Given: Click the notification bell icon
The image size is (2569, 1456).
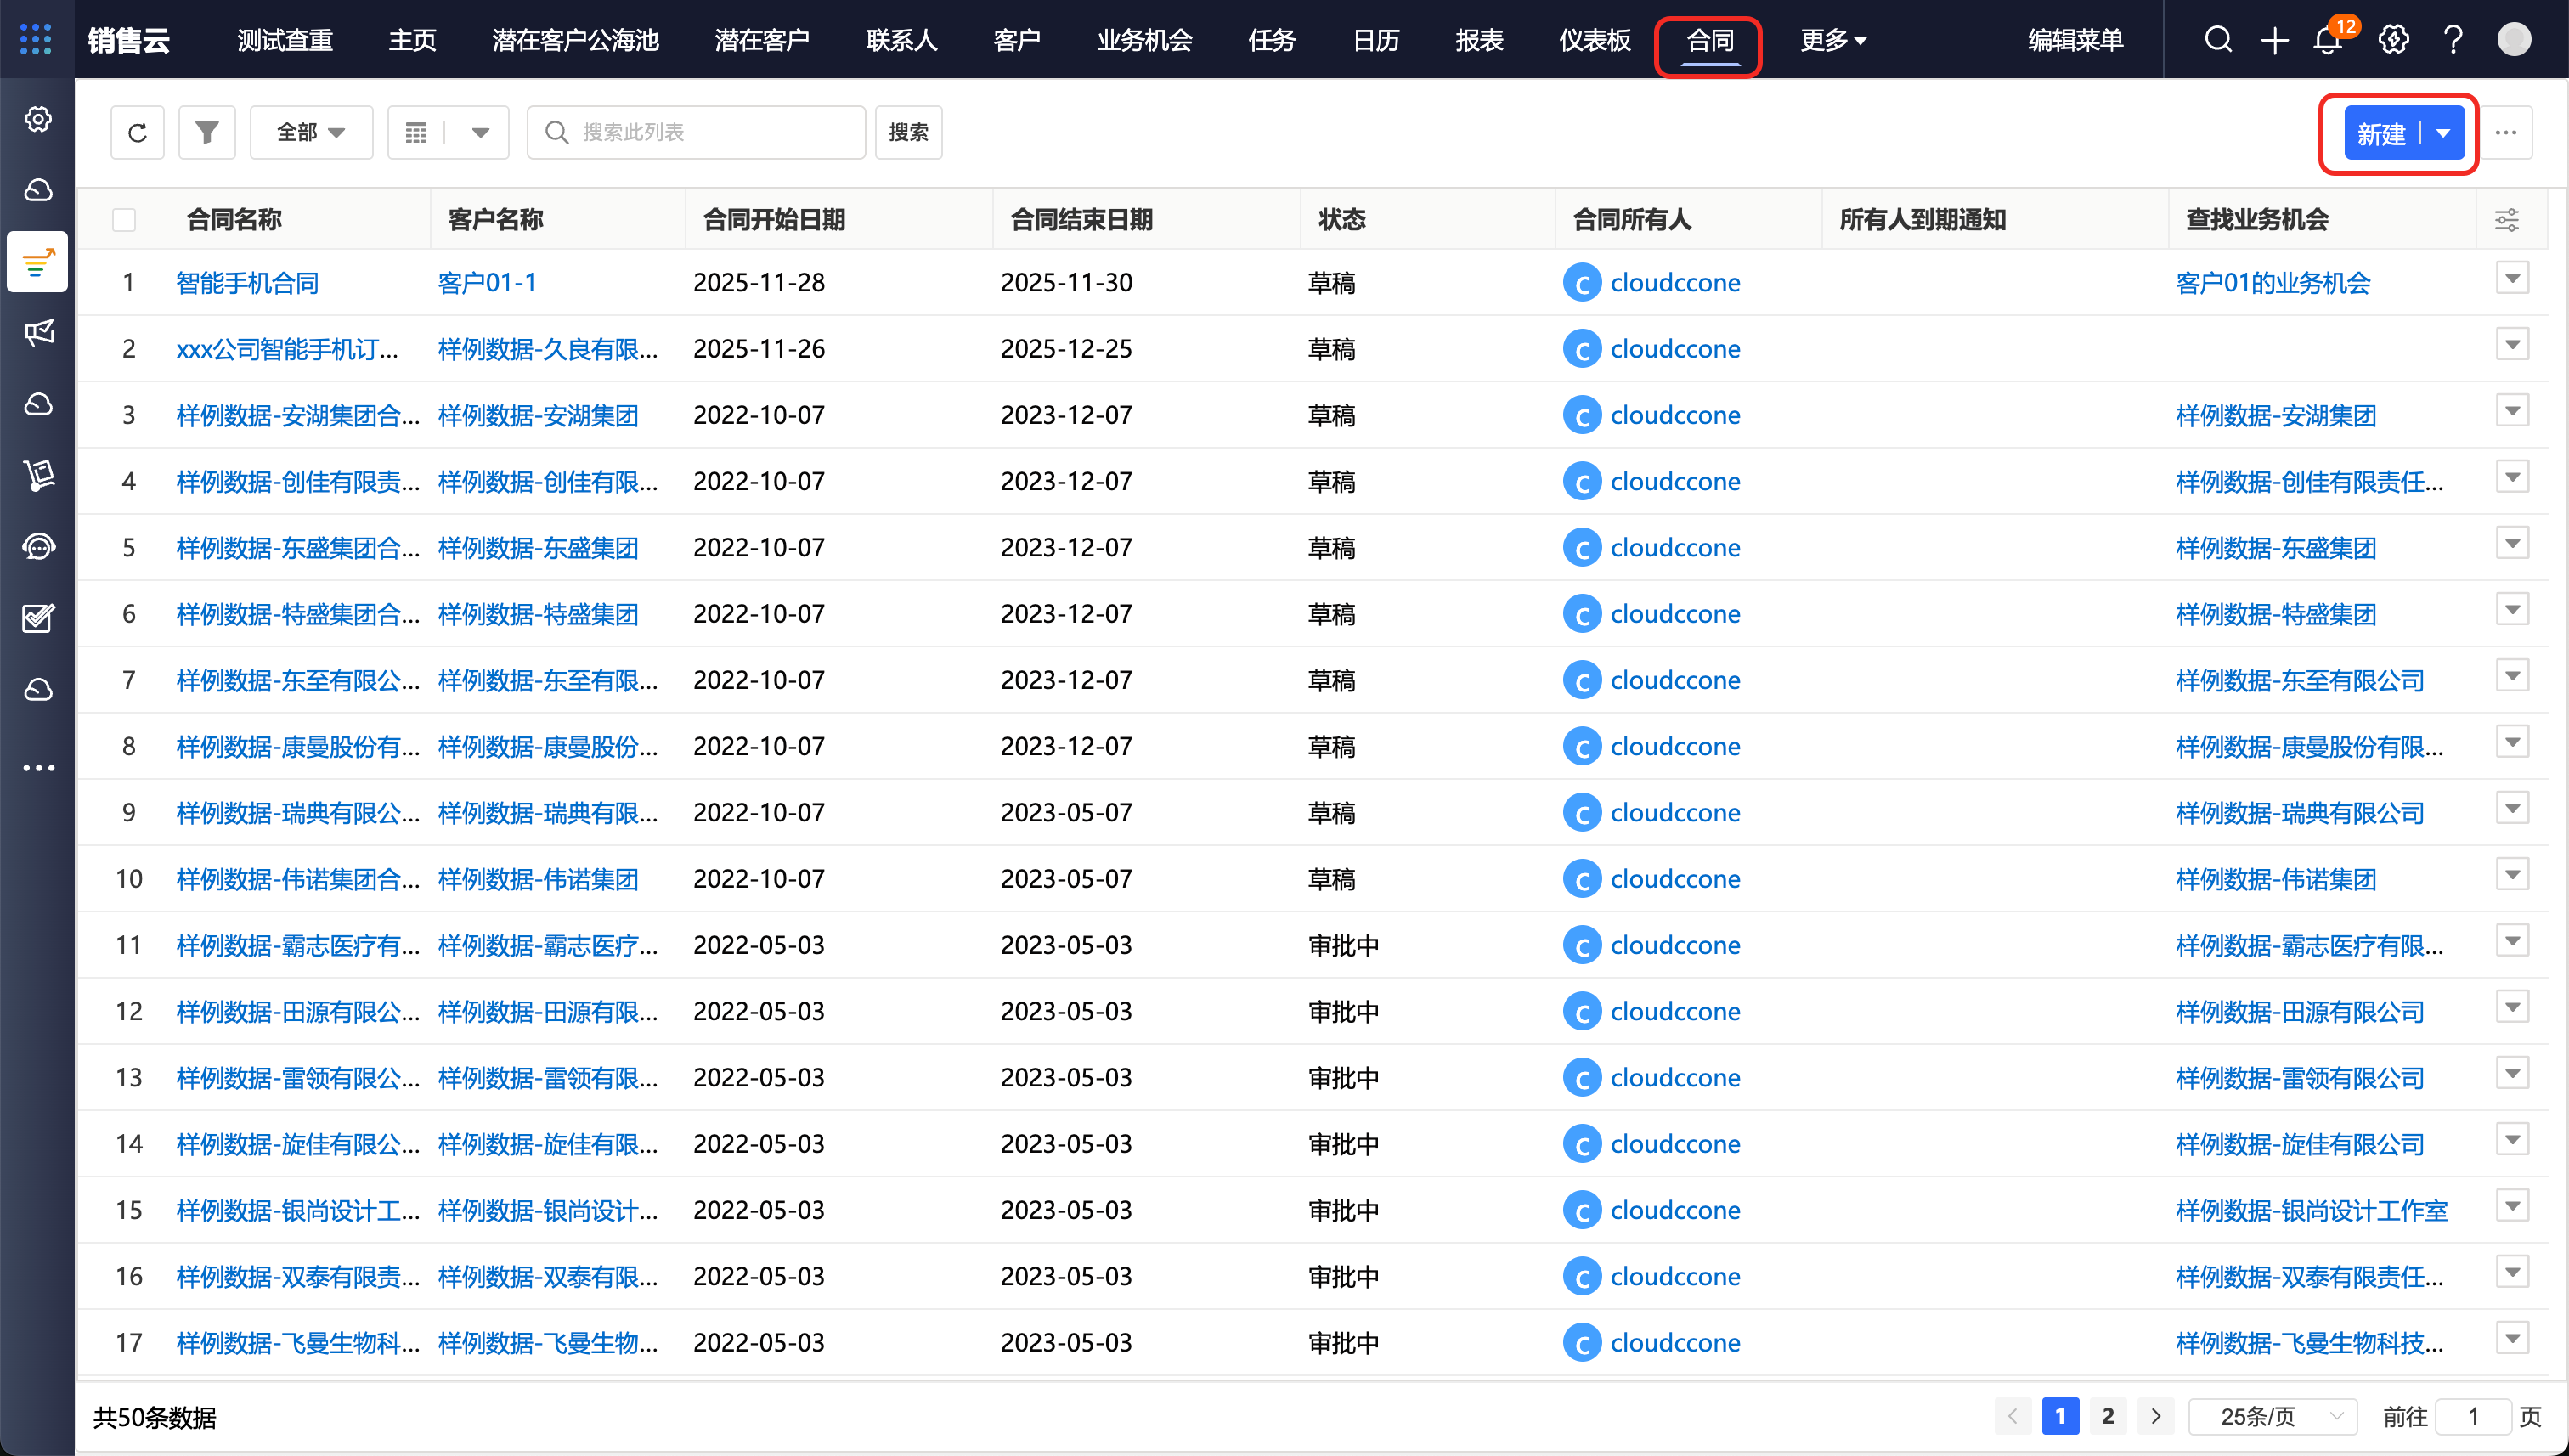Looking at the screenshot, I should click(2326, 40).
